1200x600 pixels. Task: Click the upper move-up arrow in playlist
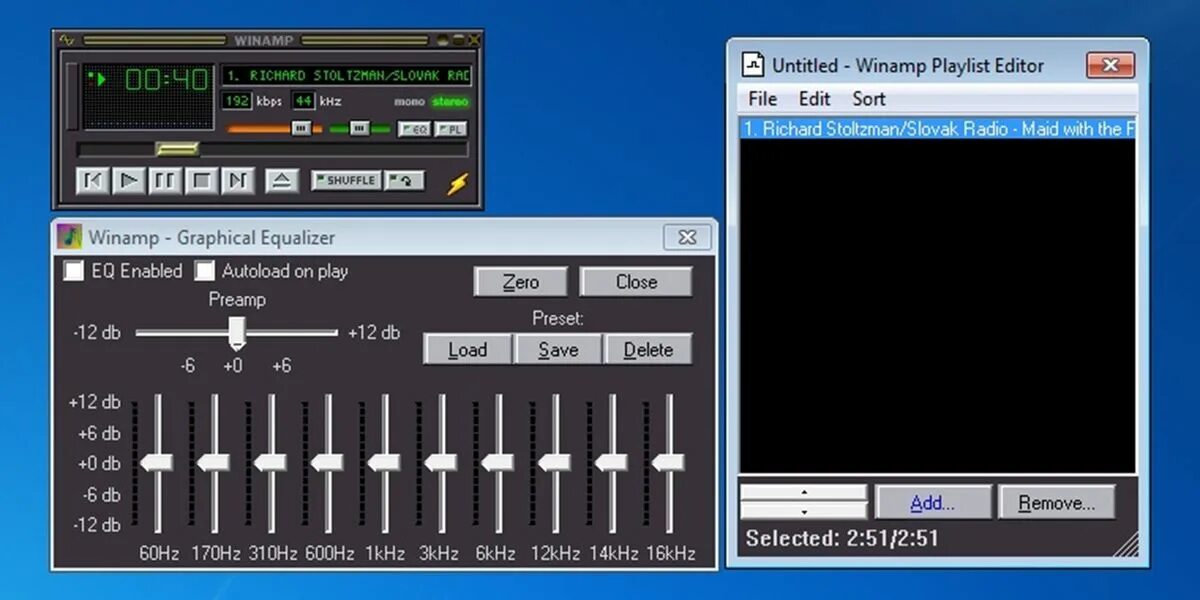[x=803, y=493]
